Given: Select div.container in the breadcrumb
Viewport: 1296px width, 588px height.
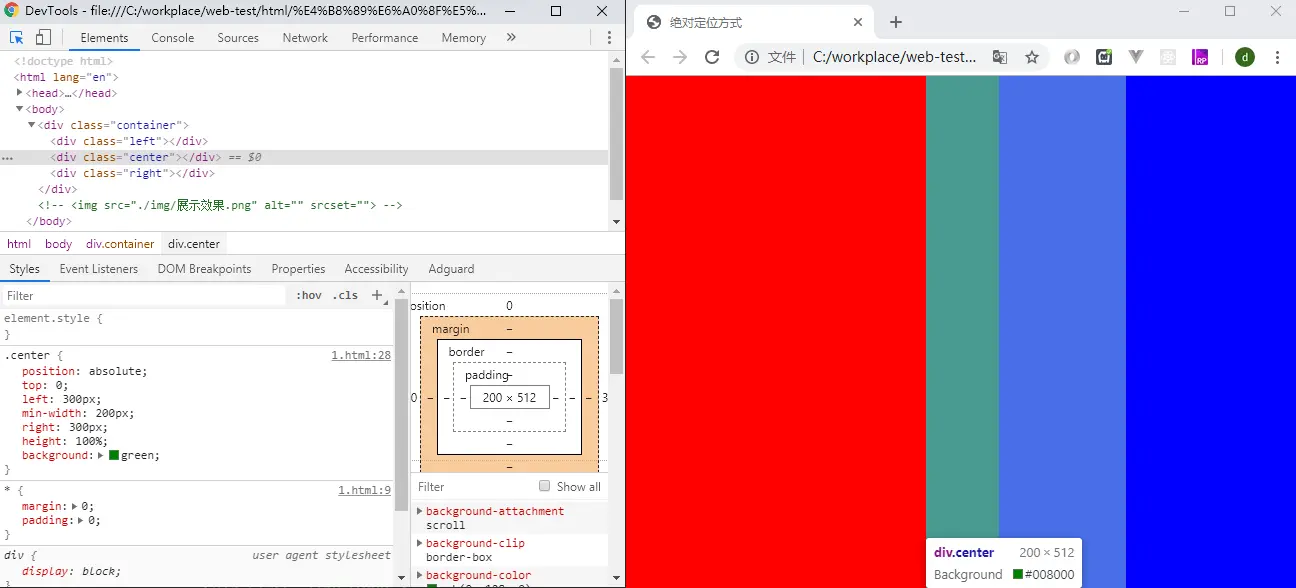Looking at the screenshot, I should [x=120, y=244].
